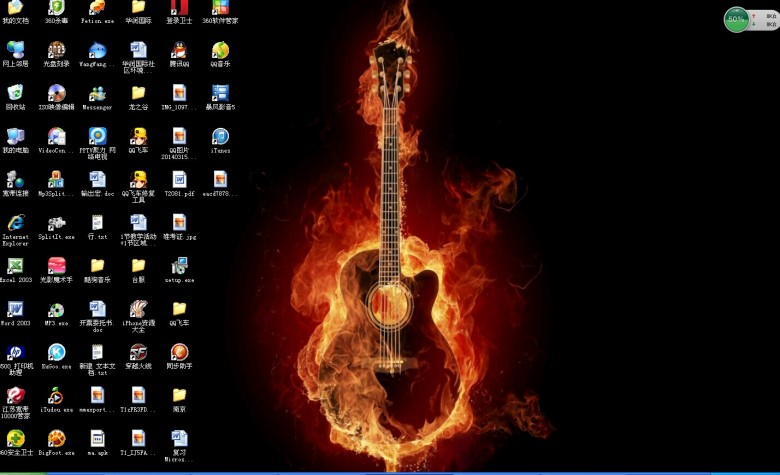Click the Start button on the taskbar
This screenshot has width=780, height=475.
tap(22, 473)
